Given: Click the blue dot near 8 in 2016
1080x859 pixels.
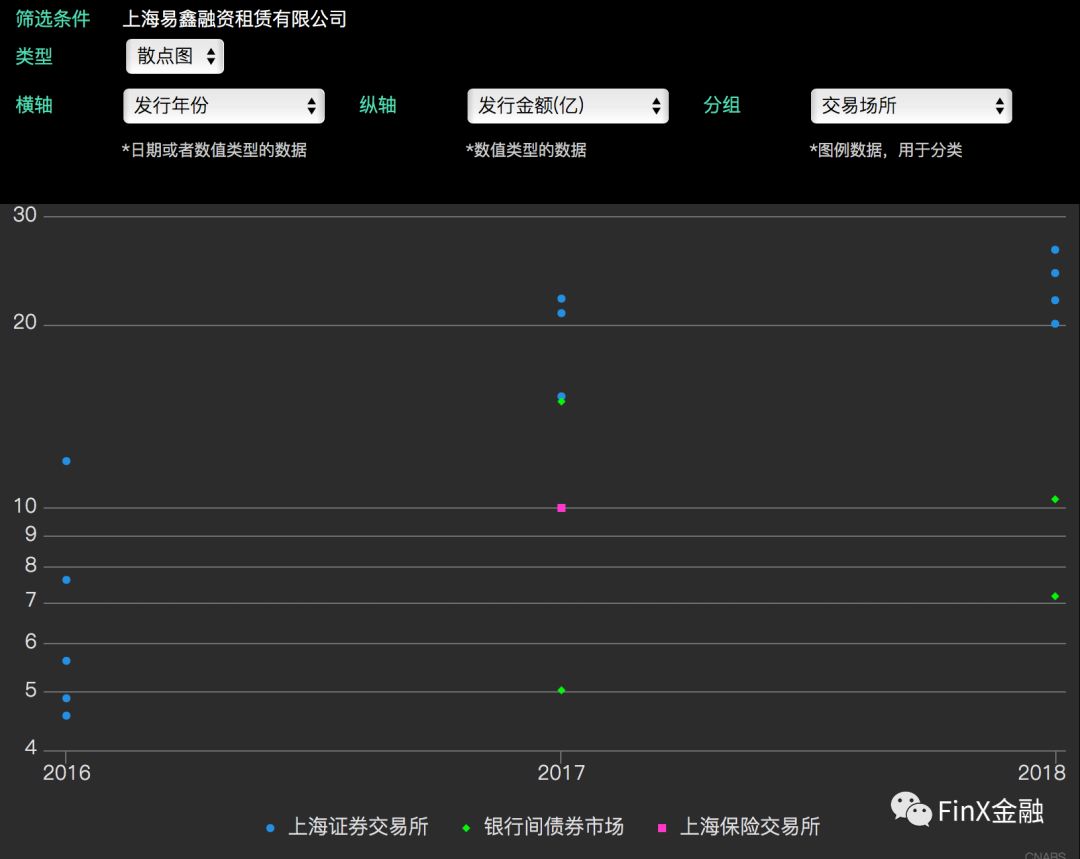Looking at the screenshot, I should point(66,580).
